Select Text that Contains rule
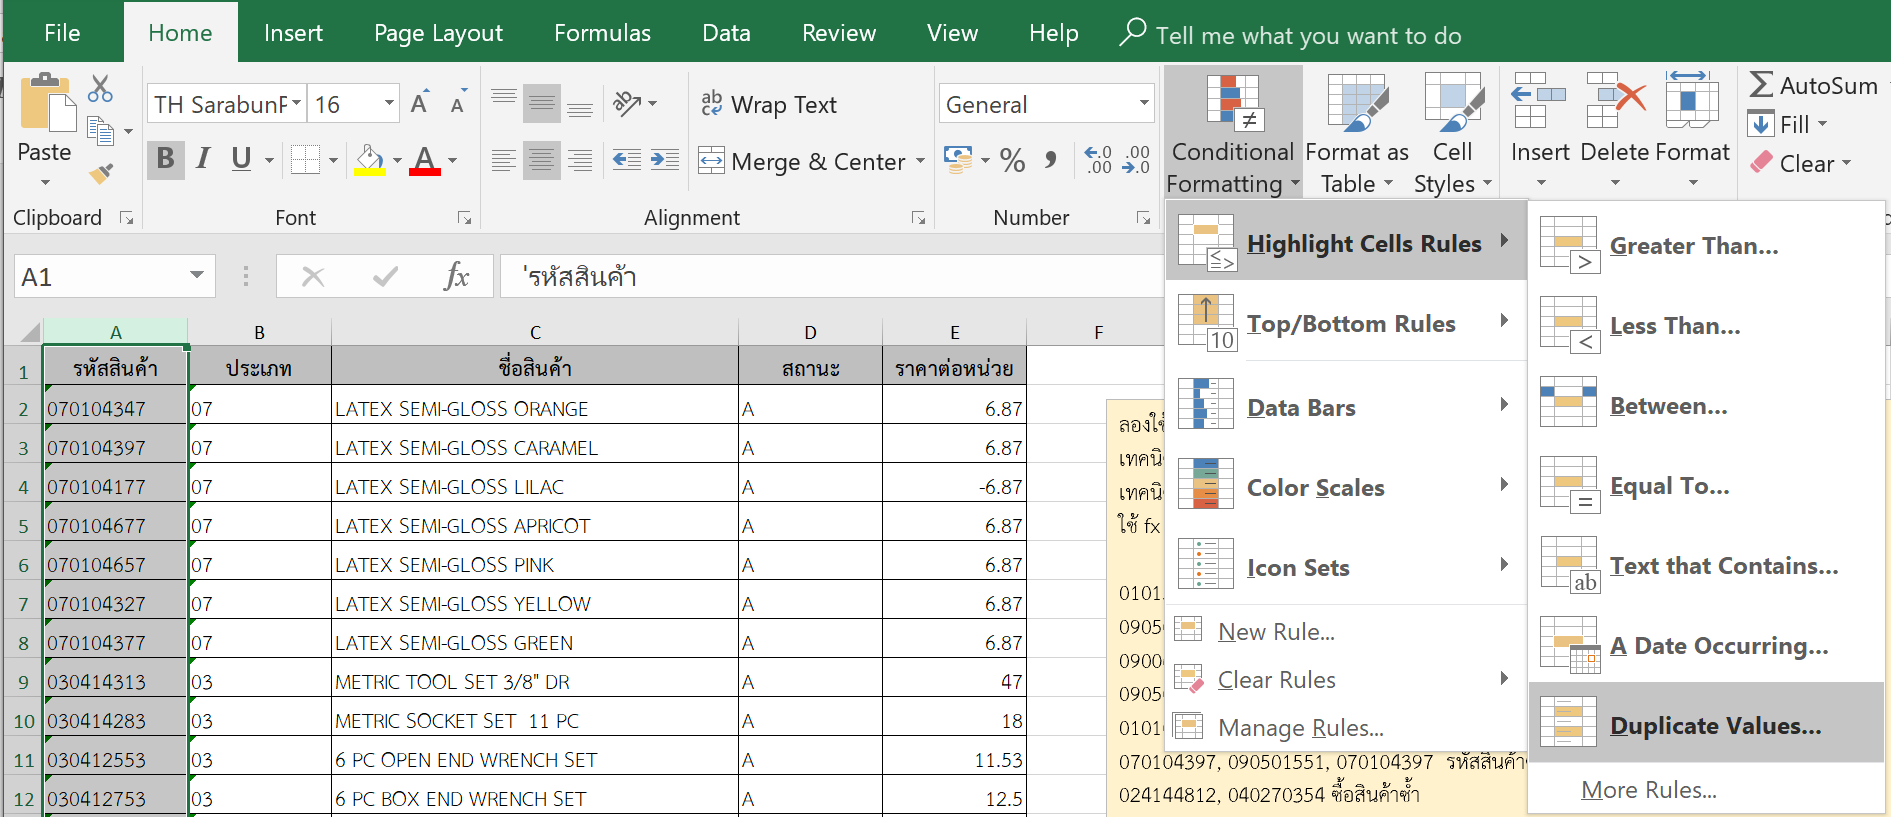The width and height of the screenshot is (1891, 817). (1706, 566)
